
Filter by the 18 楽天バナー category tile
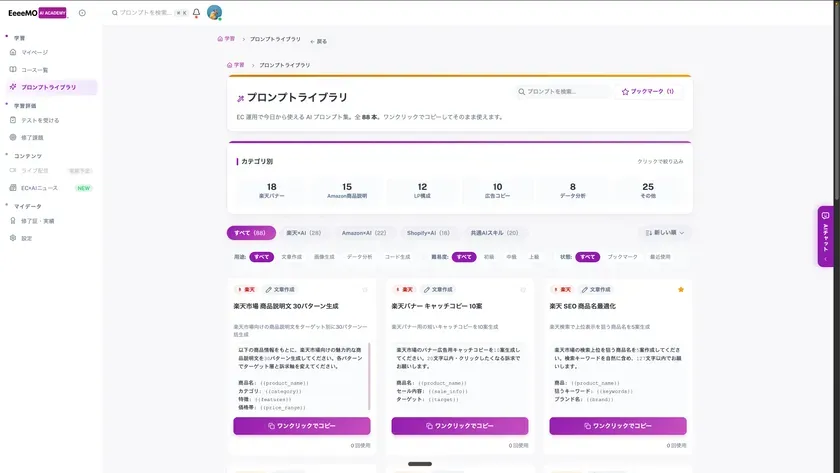click(272, 190)
